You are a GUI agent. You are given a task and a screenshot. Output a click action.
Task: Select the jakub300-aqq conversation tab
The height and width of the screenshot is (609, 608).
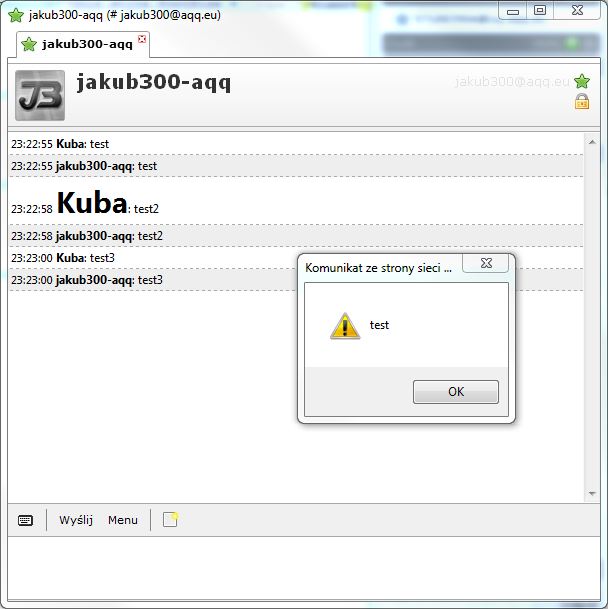click(x=83, y=44)
